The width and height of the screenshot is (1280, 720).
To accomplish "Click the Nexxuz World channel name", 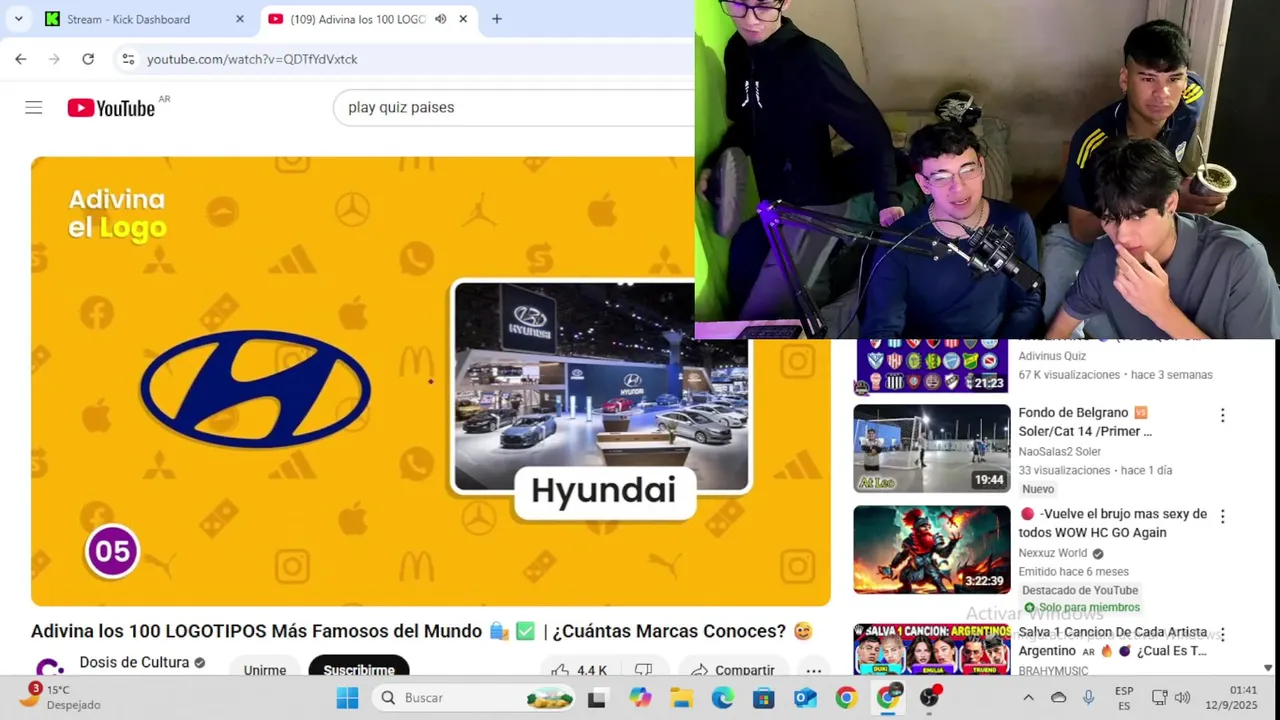I will pos(1053,553).
